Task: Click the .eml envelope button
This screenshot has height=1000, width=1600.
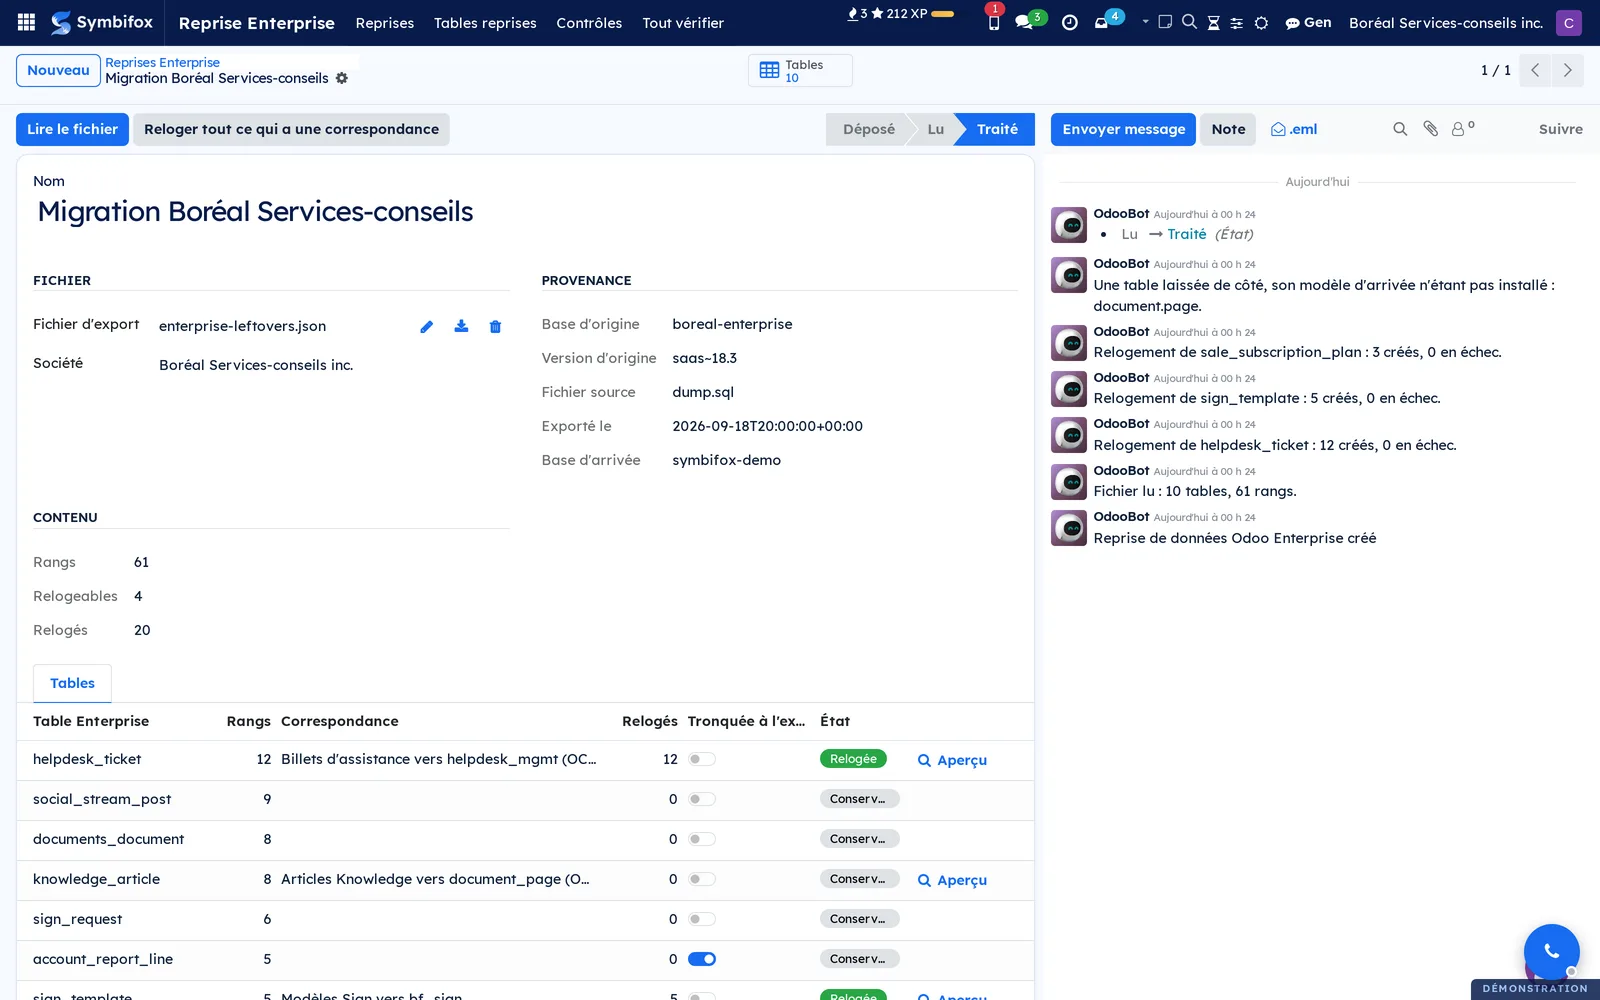Action: point(1293,129)
